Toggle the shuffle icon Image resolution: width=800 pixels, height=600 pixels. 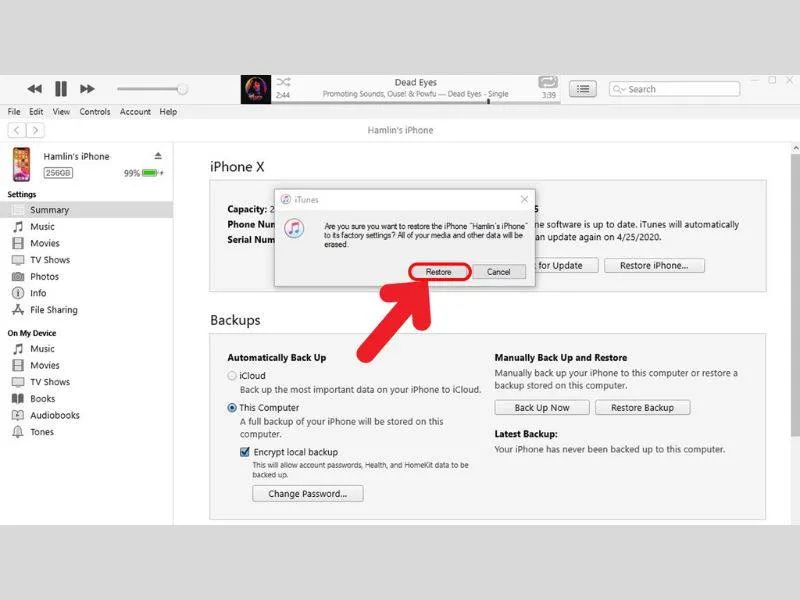pos(283,82)
